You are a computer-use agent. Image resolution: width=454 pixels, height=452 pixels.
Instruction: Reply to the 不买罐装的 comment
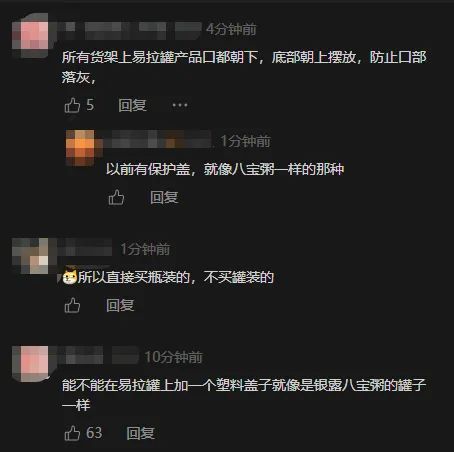(120, 305)
